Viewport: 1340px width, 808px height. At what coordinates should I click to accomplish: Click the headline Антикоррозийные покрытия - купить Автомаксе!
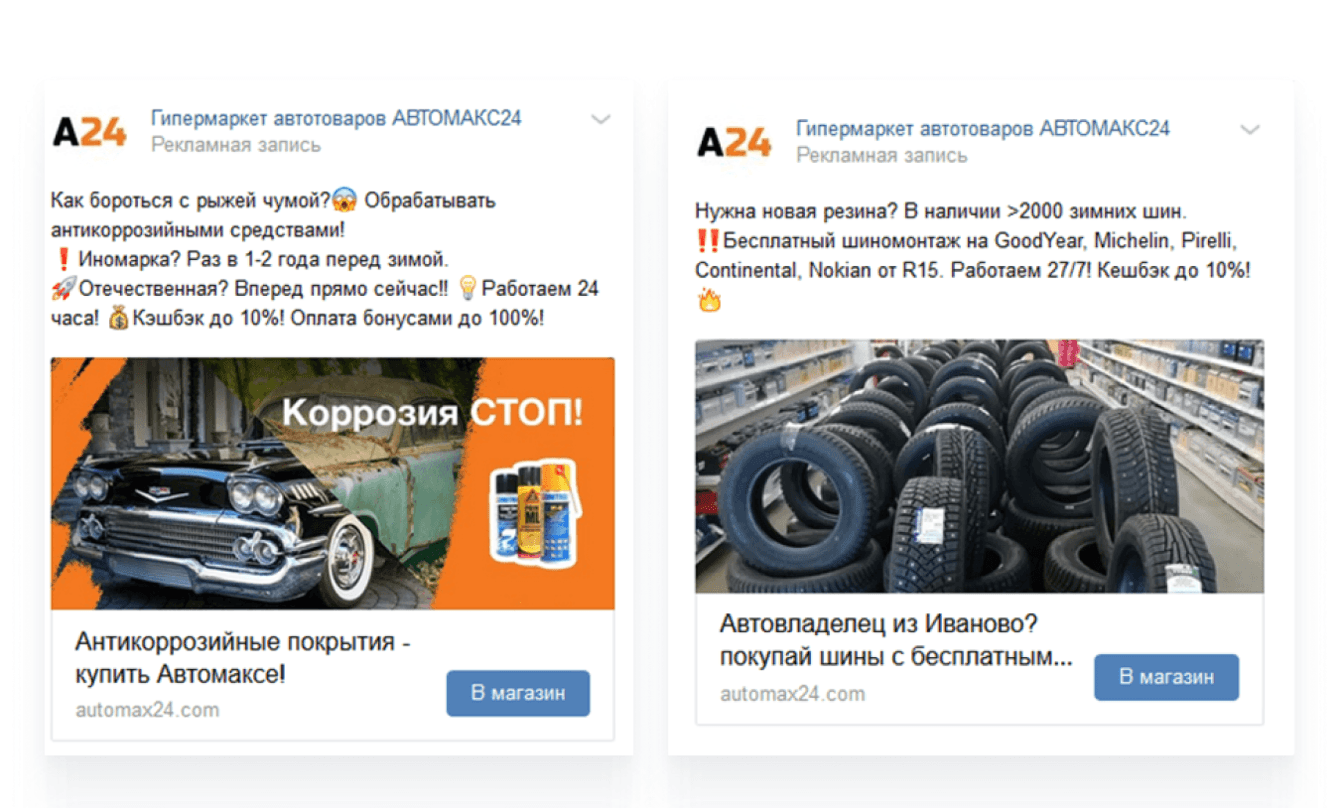(x=243, y=658)
